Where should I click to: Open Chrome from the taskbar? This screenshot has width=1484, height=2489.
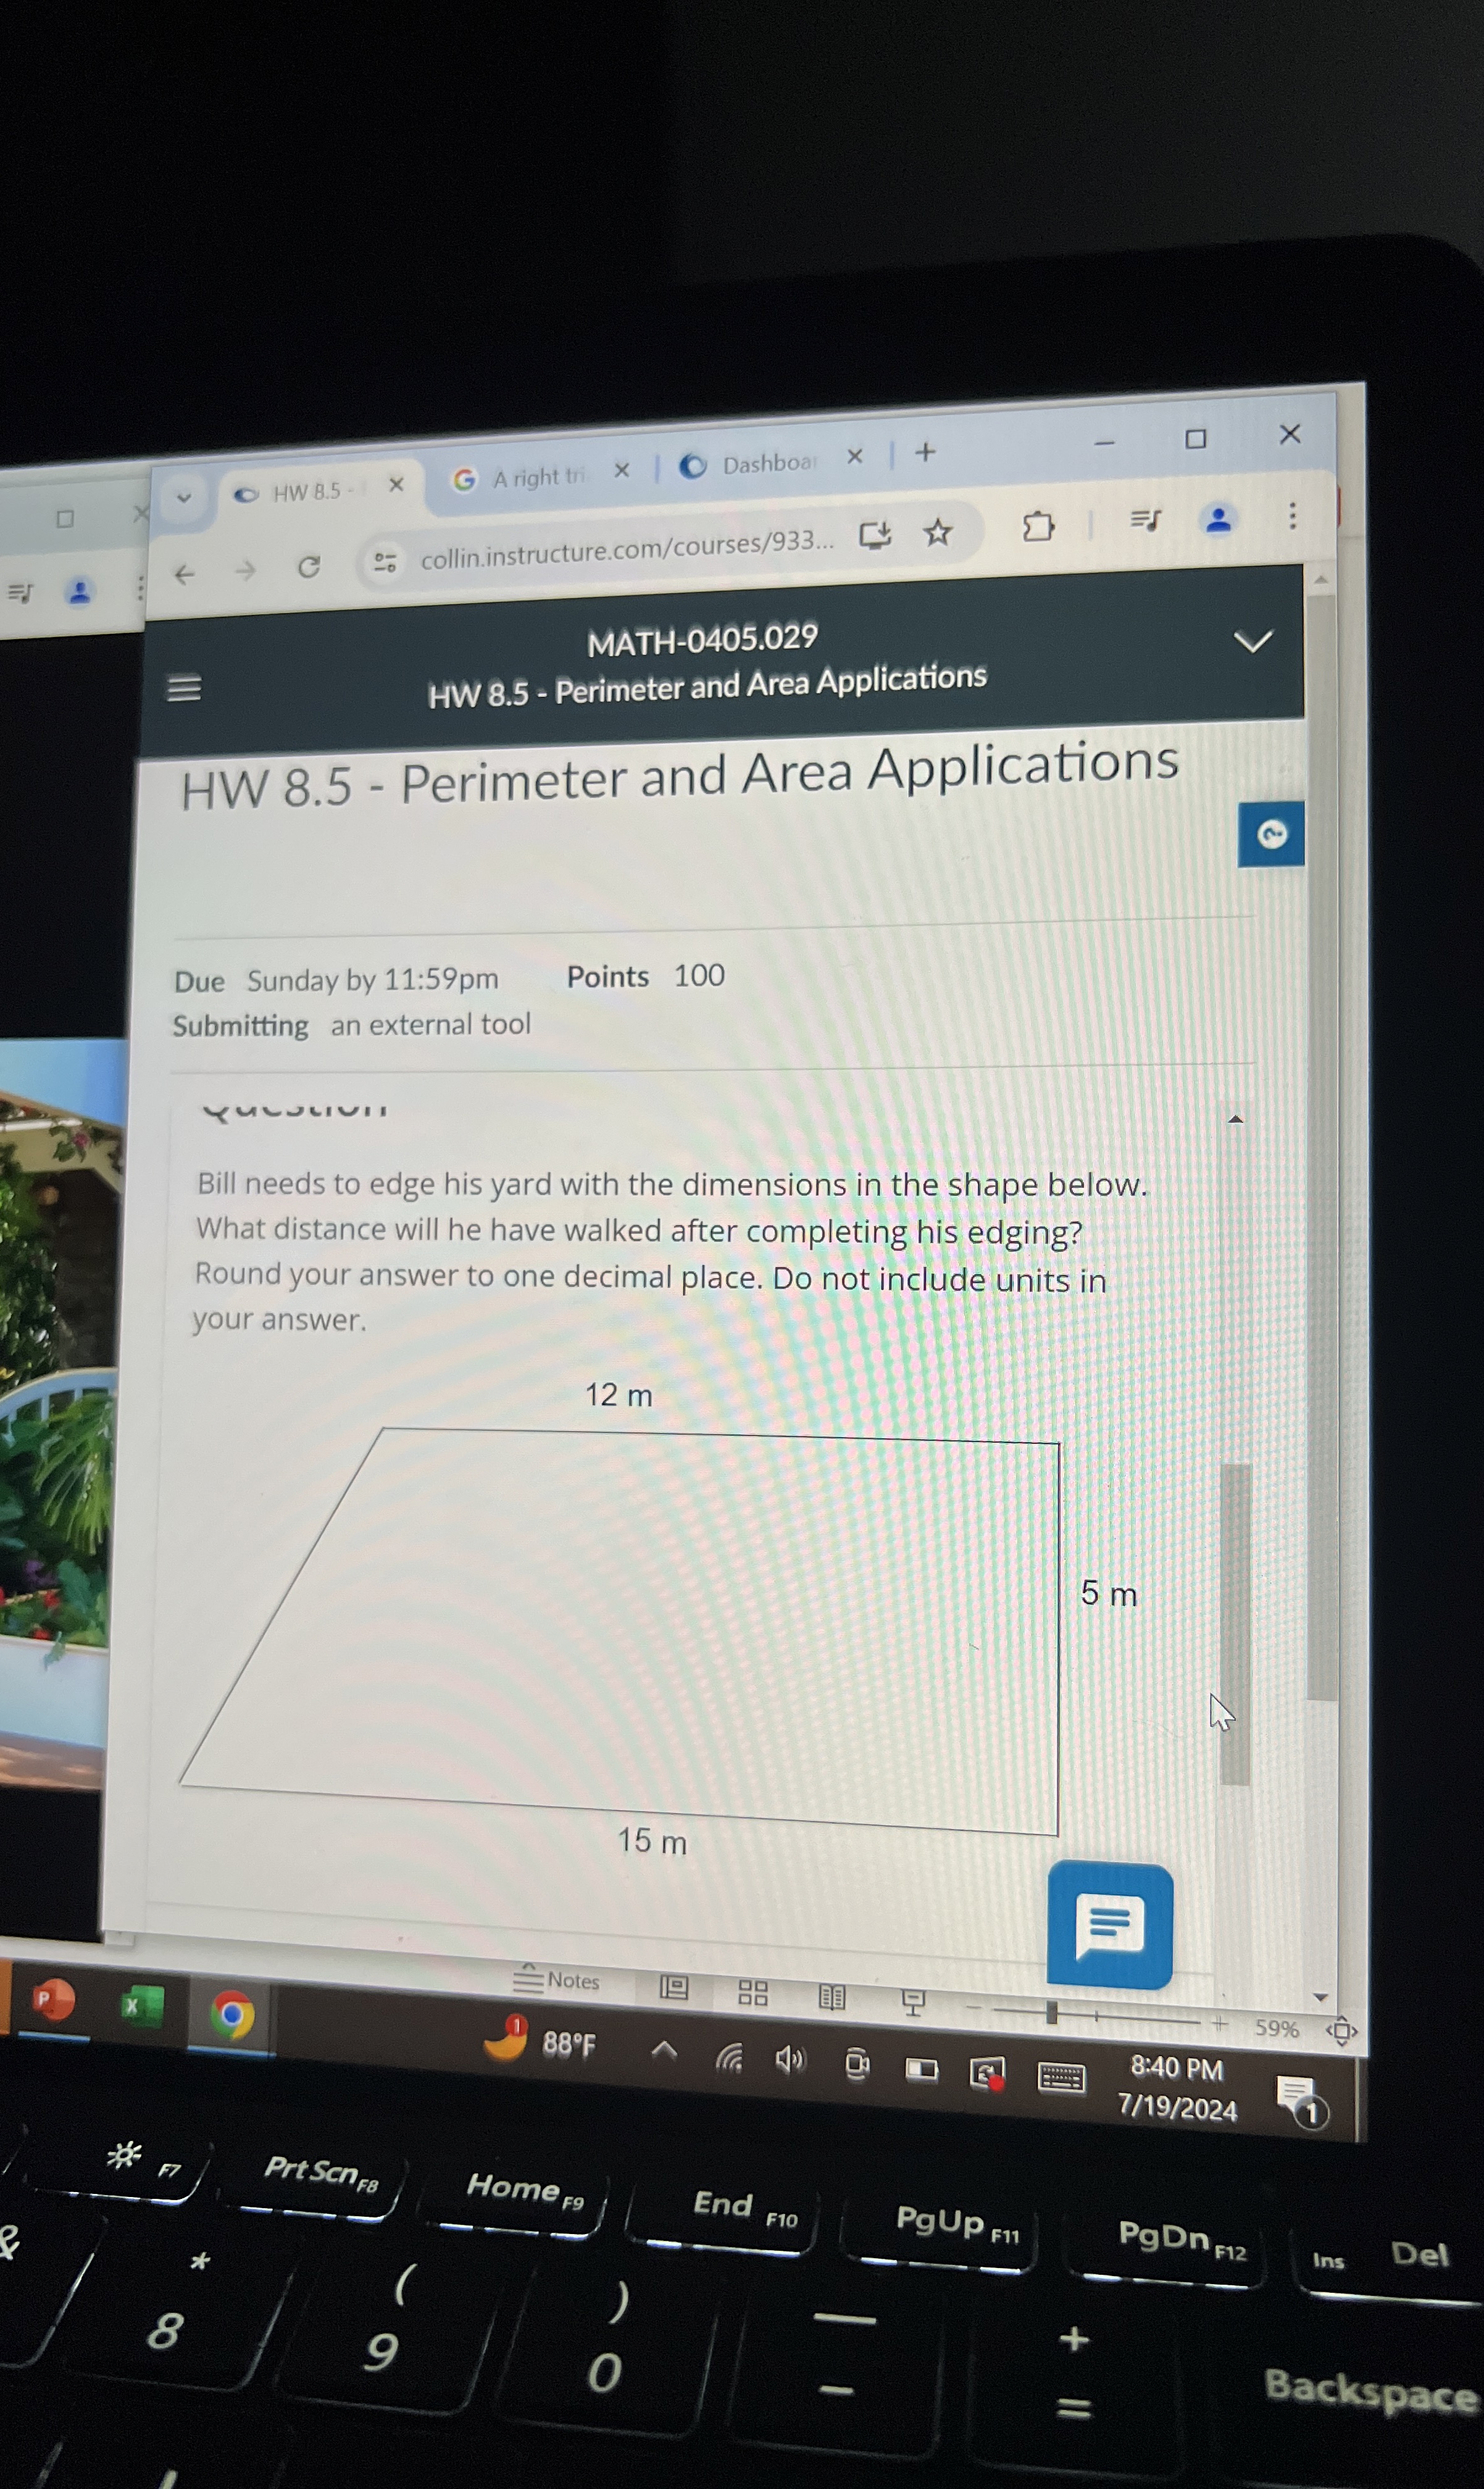click(232, 2015)
